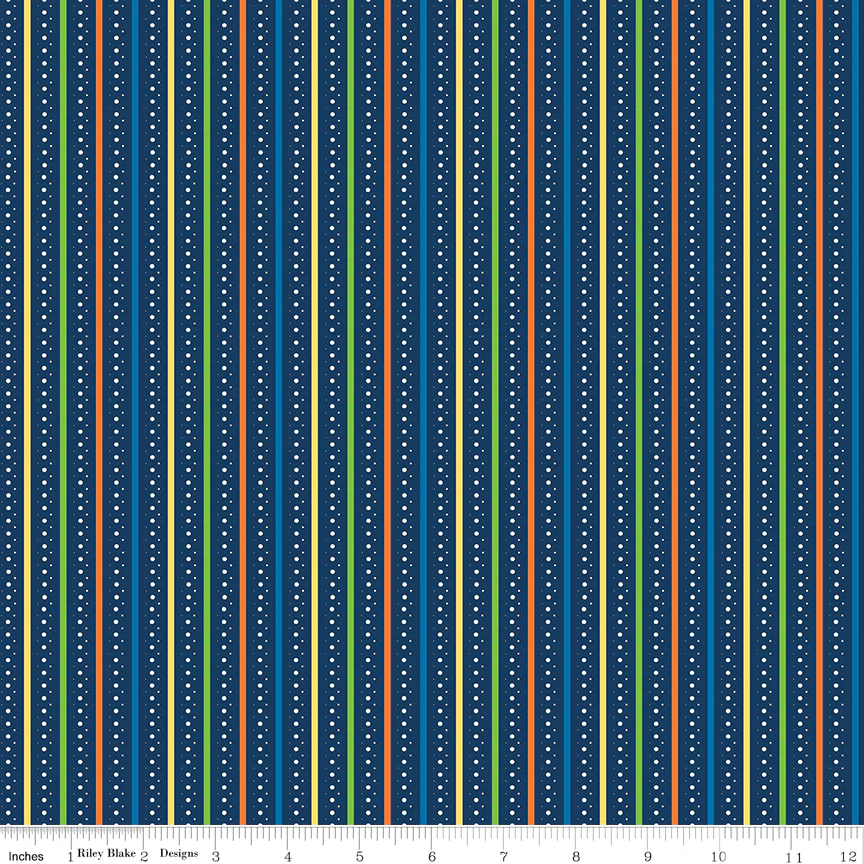Screen dimensions: 864x864
Task: Click the ruler number 11
Action: click(x=791, y=857)
